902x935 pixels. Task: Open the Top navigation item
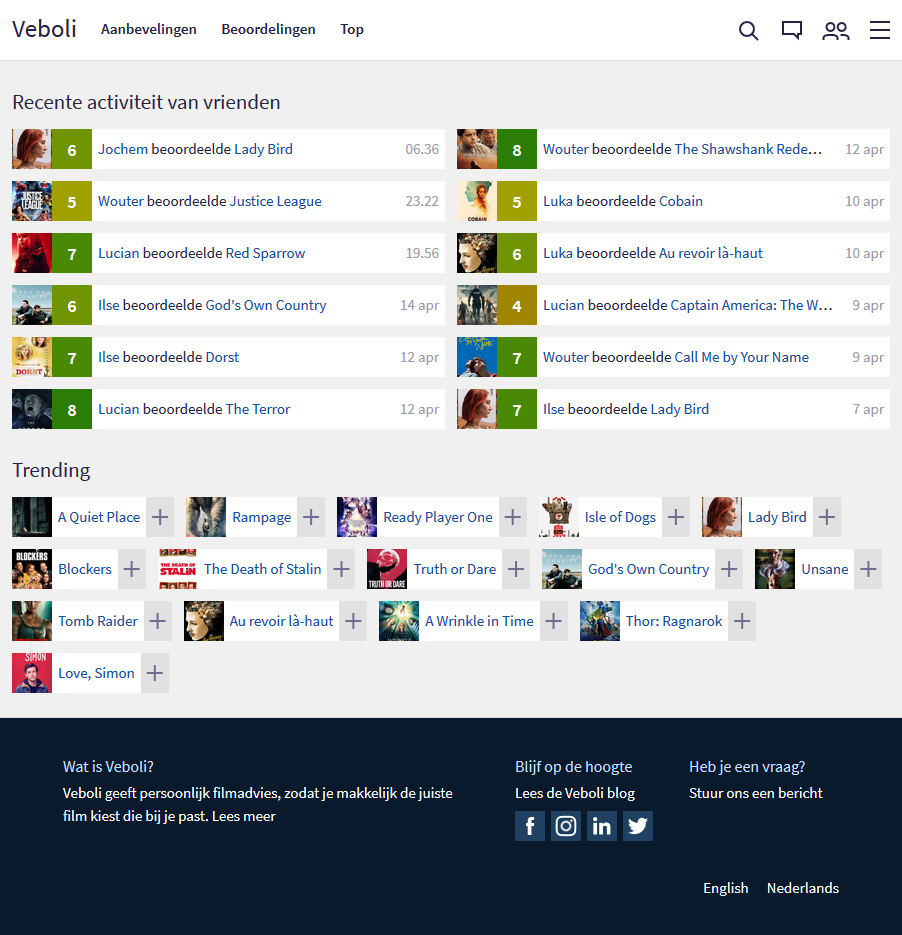(x=352, y=29)
